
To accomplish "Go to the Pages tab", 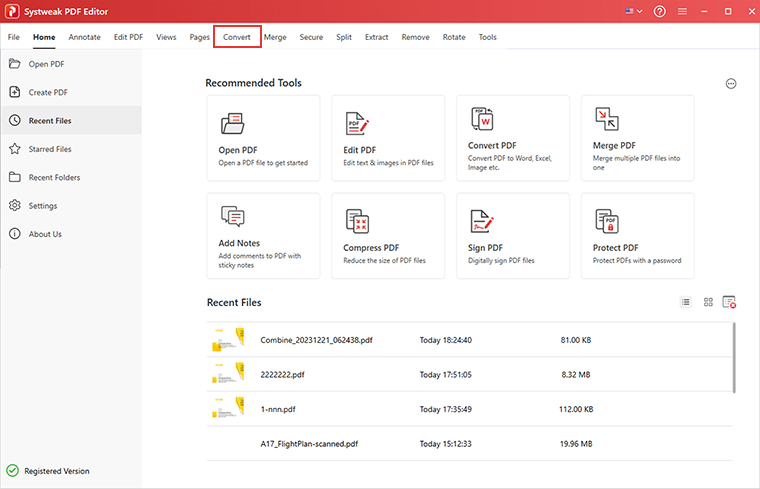I will pyautogui.click(x=199, y=37).
